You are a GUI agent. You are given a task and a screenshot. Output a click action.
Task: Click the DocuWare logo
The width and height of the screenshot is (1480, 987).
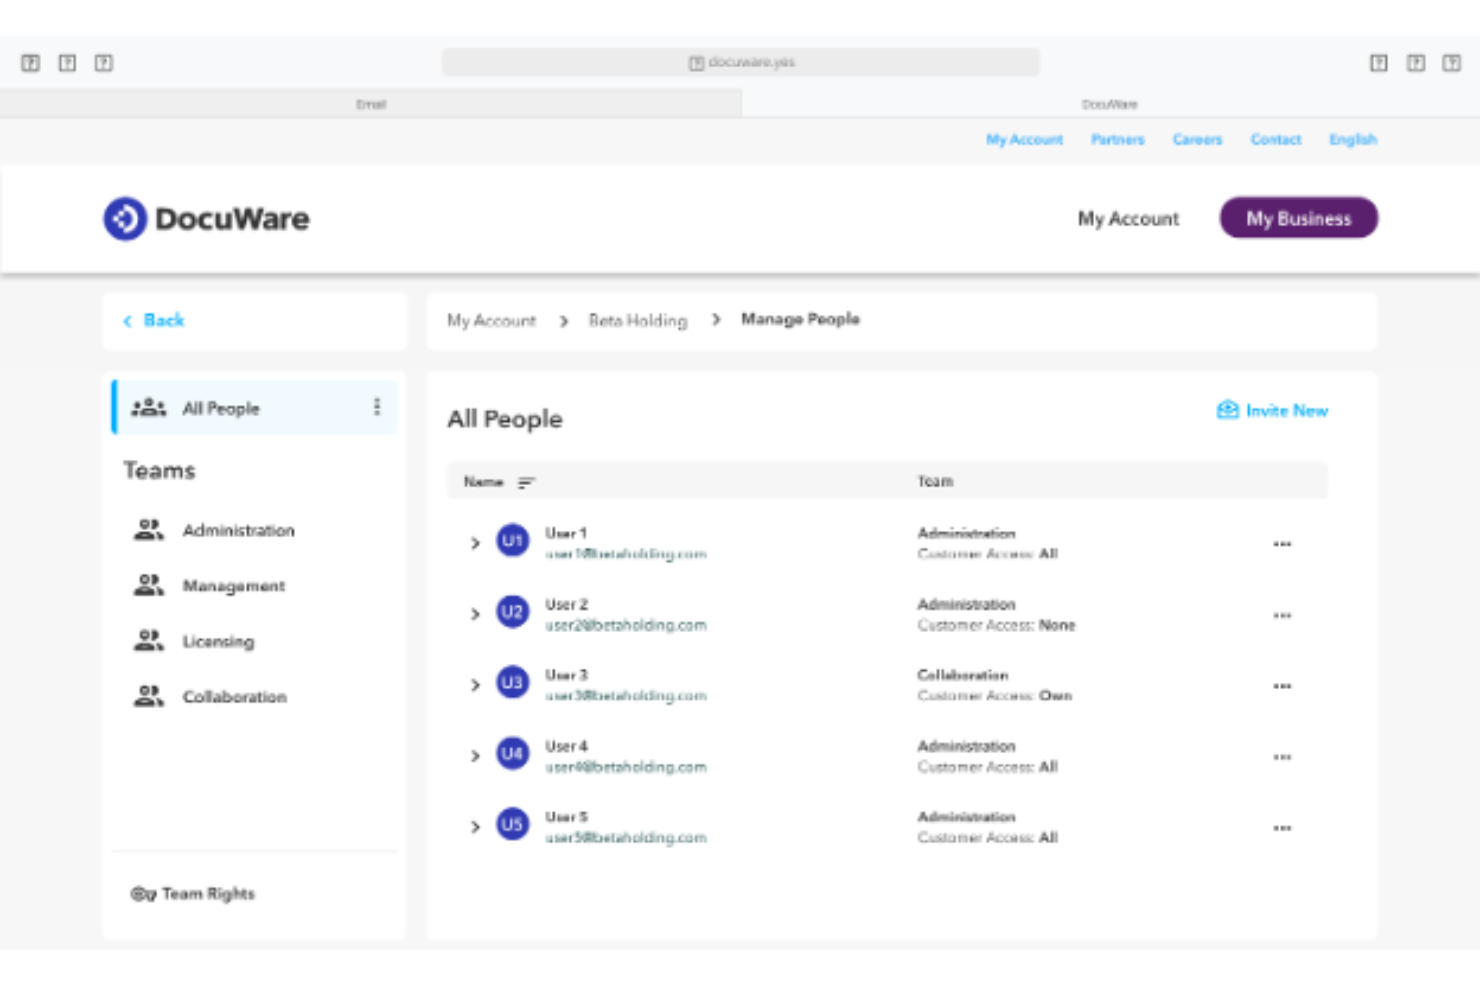(x=207, y=218)
